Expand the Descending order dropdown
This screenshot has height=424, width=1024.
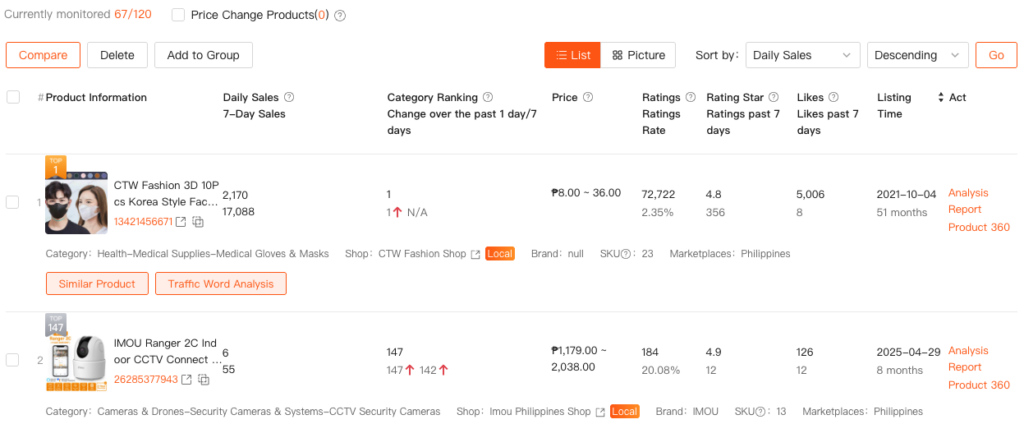(x=917, y=55)
